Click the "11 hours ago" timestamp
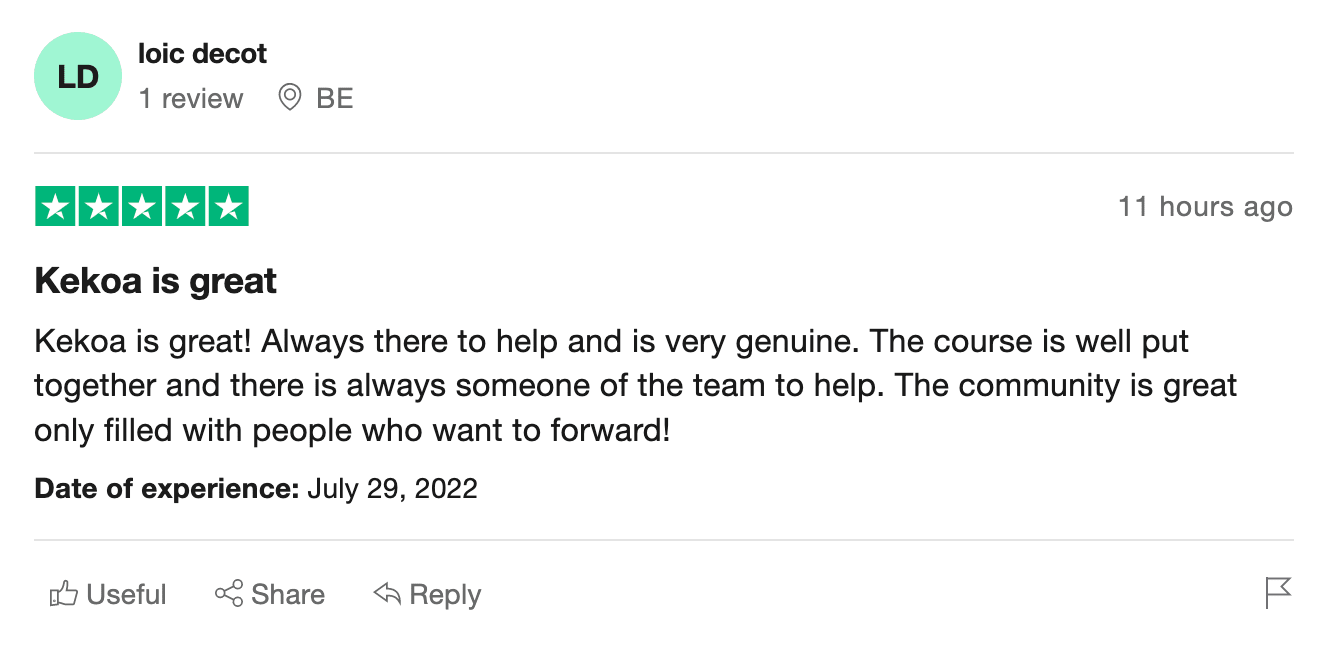The width and height of the screenshot is (1326, 652). pos(1205,207)
